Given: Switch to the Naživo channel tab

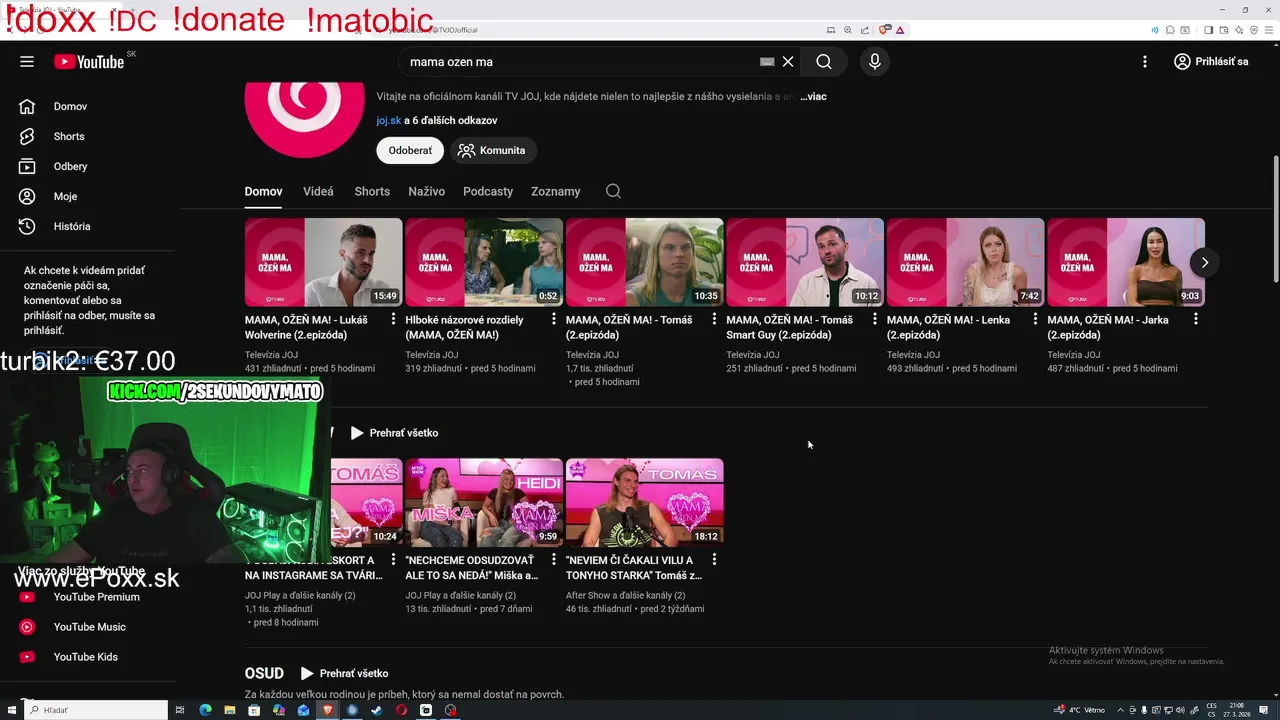Looking at the screenshot, I should pos(426,191).
